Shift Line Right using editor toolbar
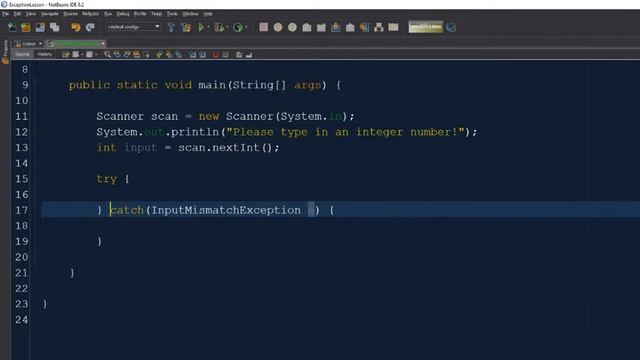Screen dimensions: 640x360 pos(202,54)
